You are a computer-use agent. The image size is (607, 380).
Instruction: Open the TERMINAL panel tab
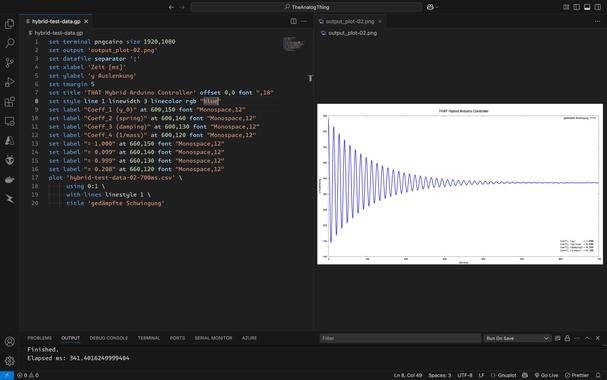click(x=149, y=338)
